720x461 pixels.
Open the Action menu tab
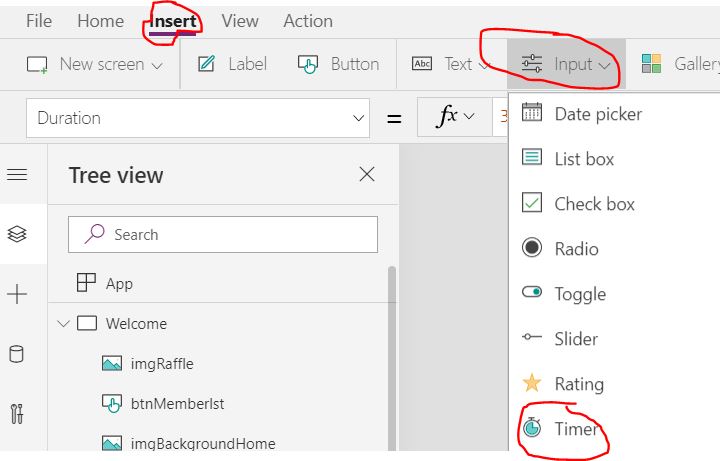pyautogui.click(x=308, y=21)
